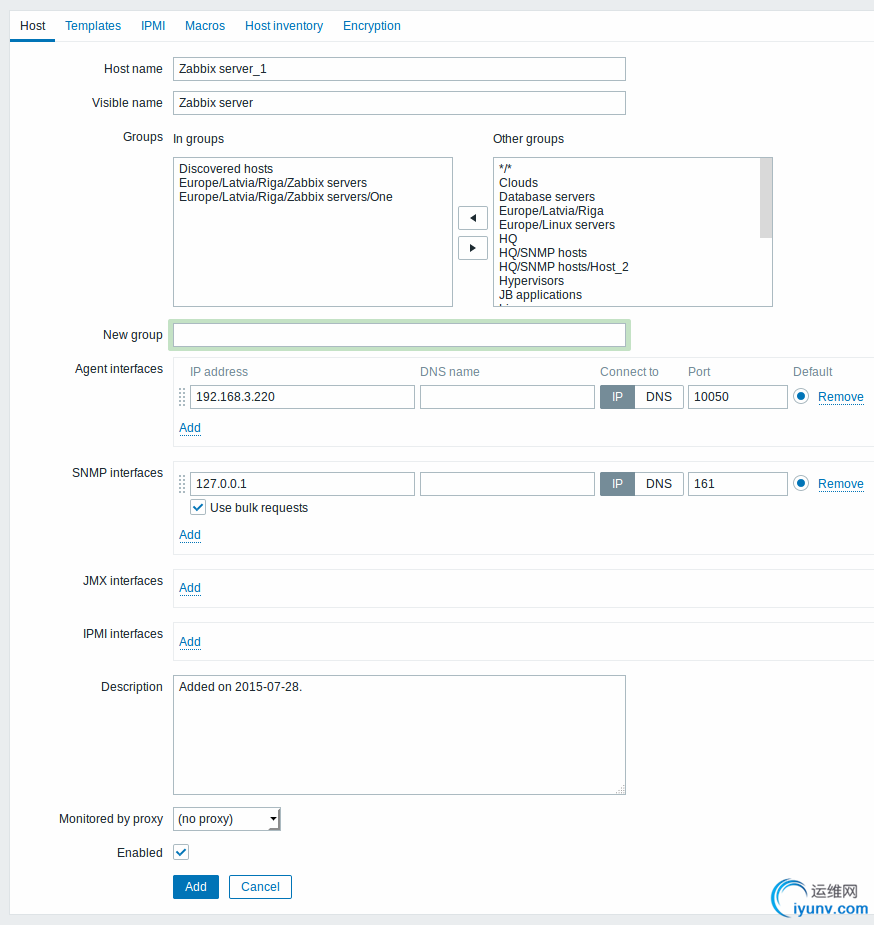Select Europe/Latvia/Riga/Zabbix servers/One group
Image resolution: width=874 pixels, height=925 pixels.
pos(285,197)
